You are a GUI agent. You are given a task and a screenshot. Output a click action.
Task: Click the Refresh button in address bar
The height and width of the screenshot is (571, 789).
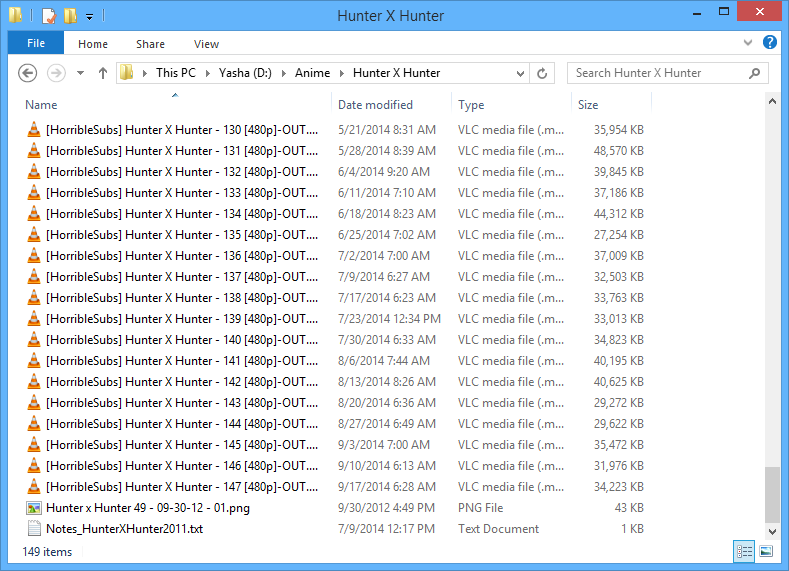point(542,73)
